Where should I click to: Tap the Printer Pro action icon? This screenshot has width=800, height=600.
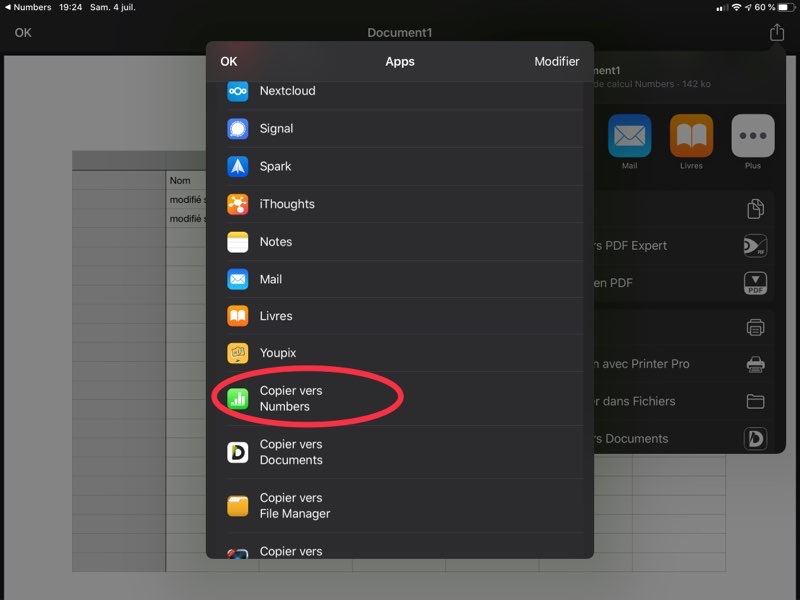(755, 364)
